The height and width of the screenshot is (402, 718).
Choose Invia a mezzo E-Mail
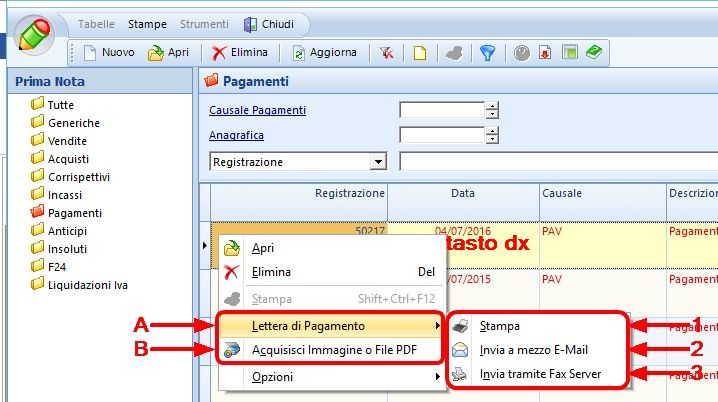pyautogui.click(x=537, y=350)
